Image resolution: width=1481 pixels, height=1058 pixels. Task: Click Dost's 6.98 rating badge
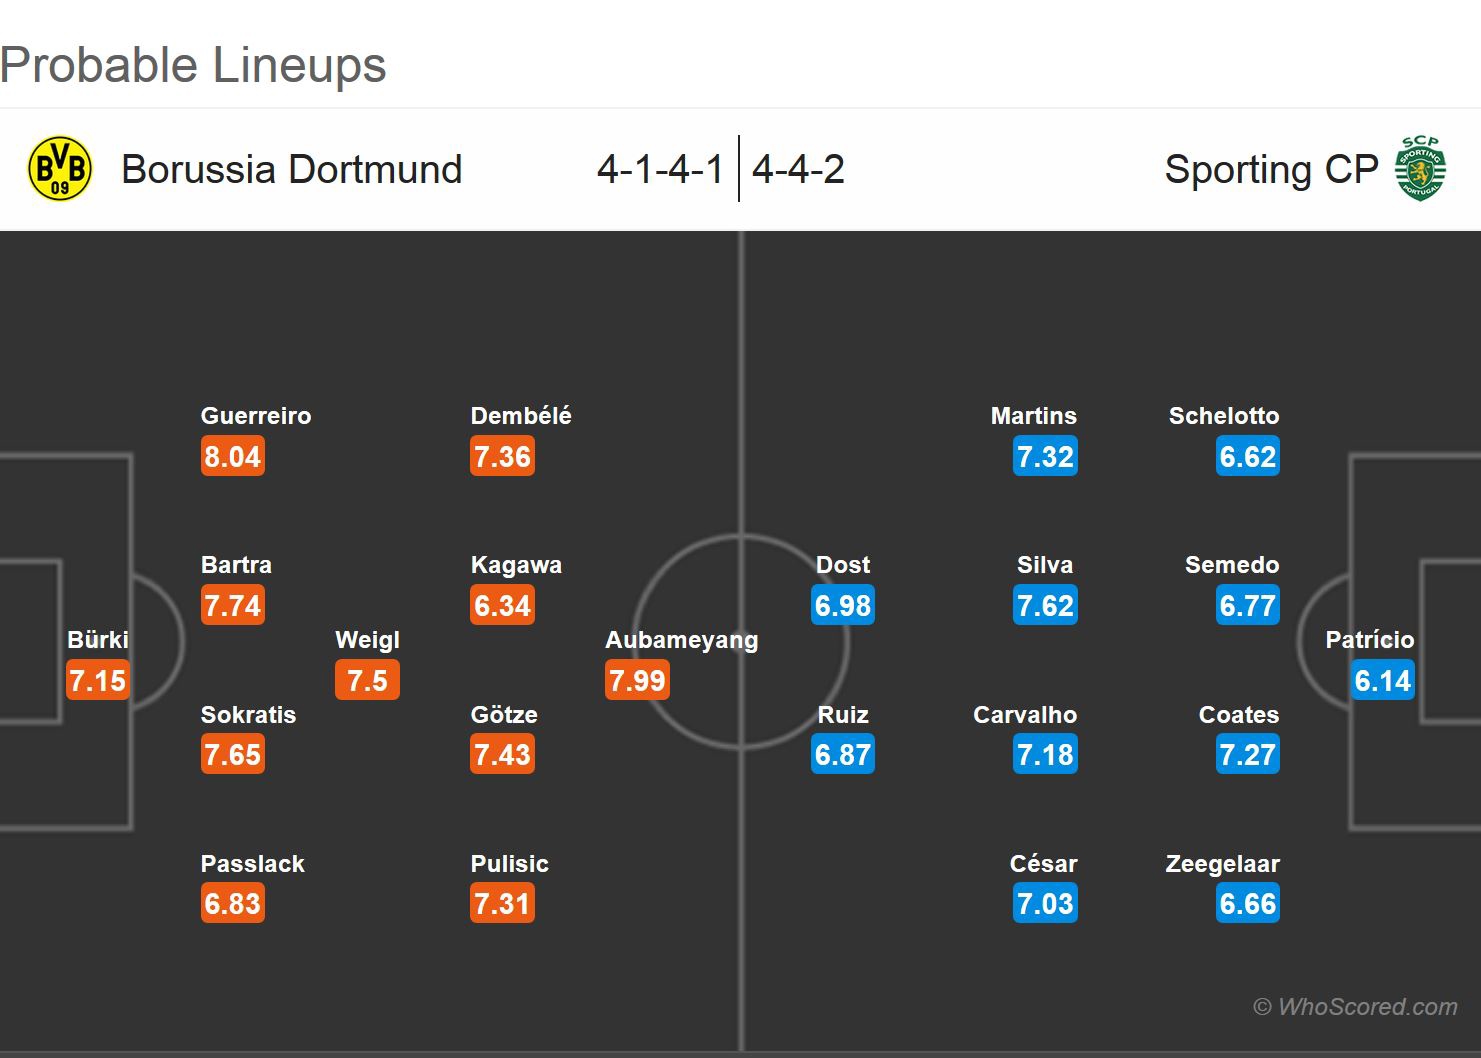pyautogui.click(x=843, y=606)
